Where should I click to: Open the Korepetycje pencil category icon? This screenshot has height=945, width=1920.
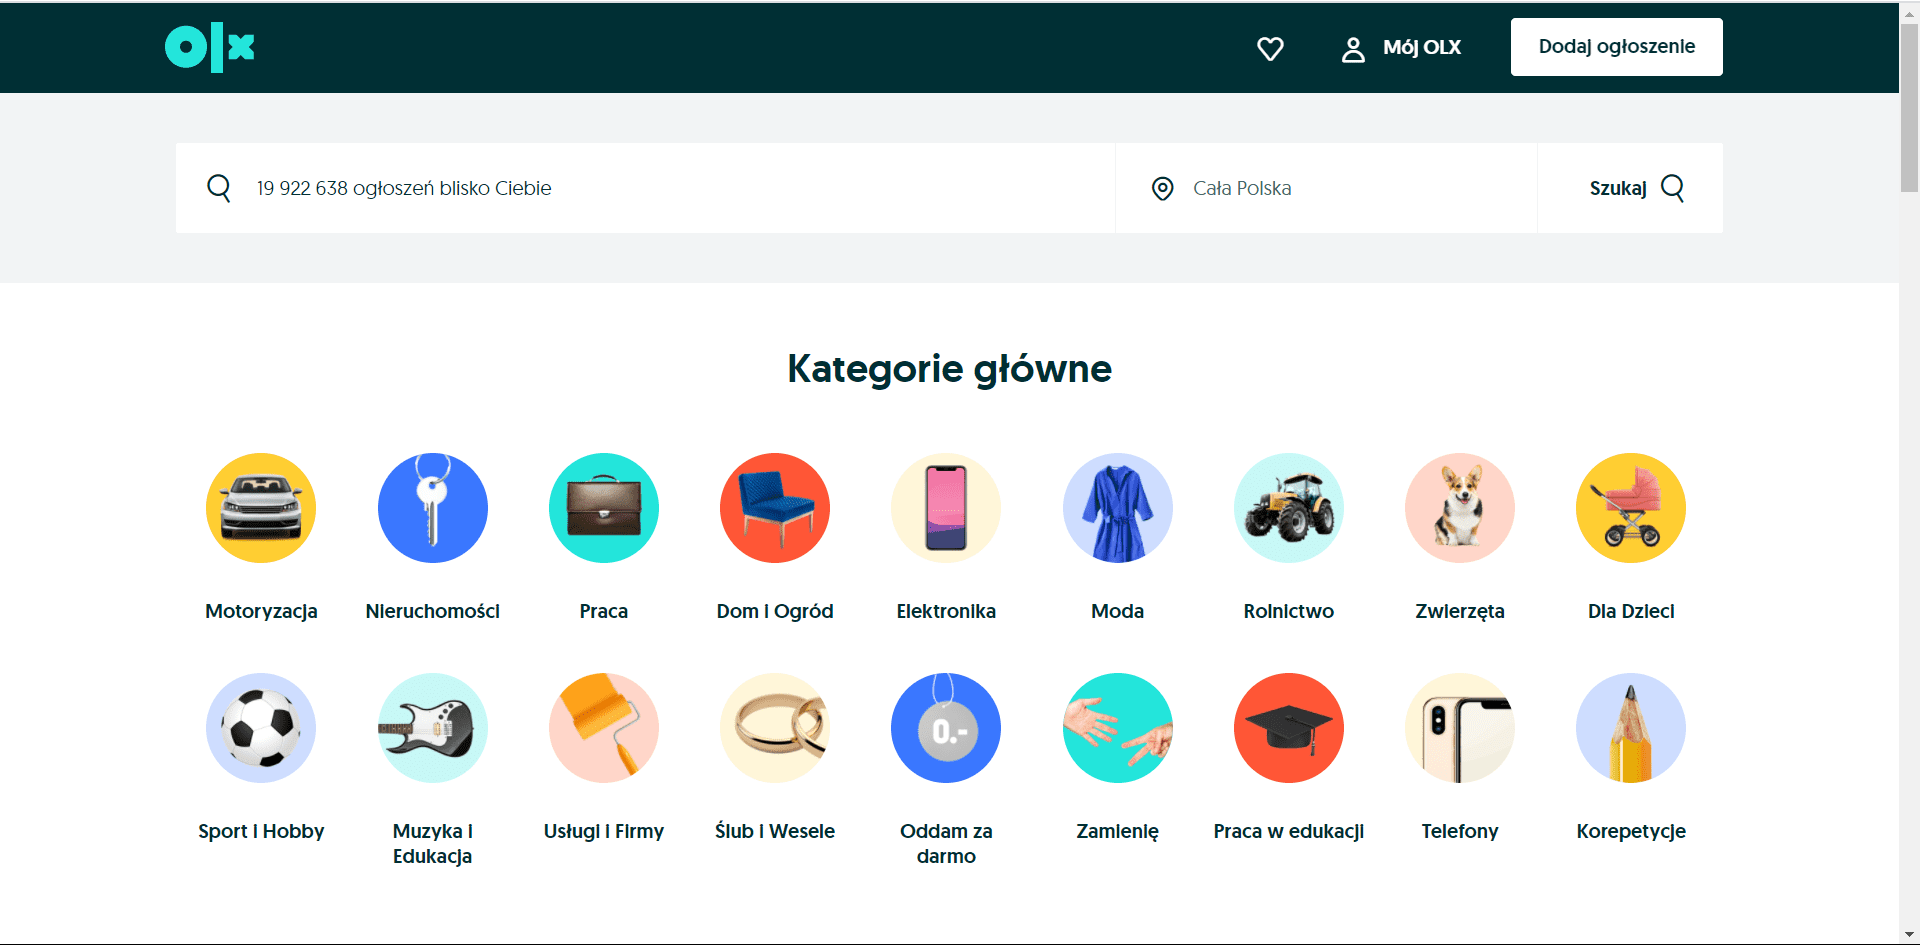tap(1631, 728)
